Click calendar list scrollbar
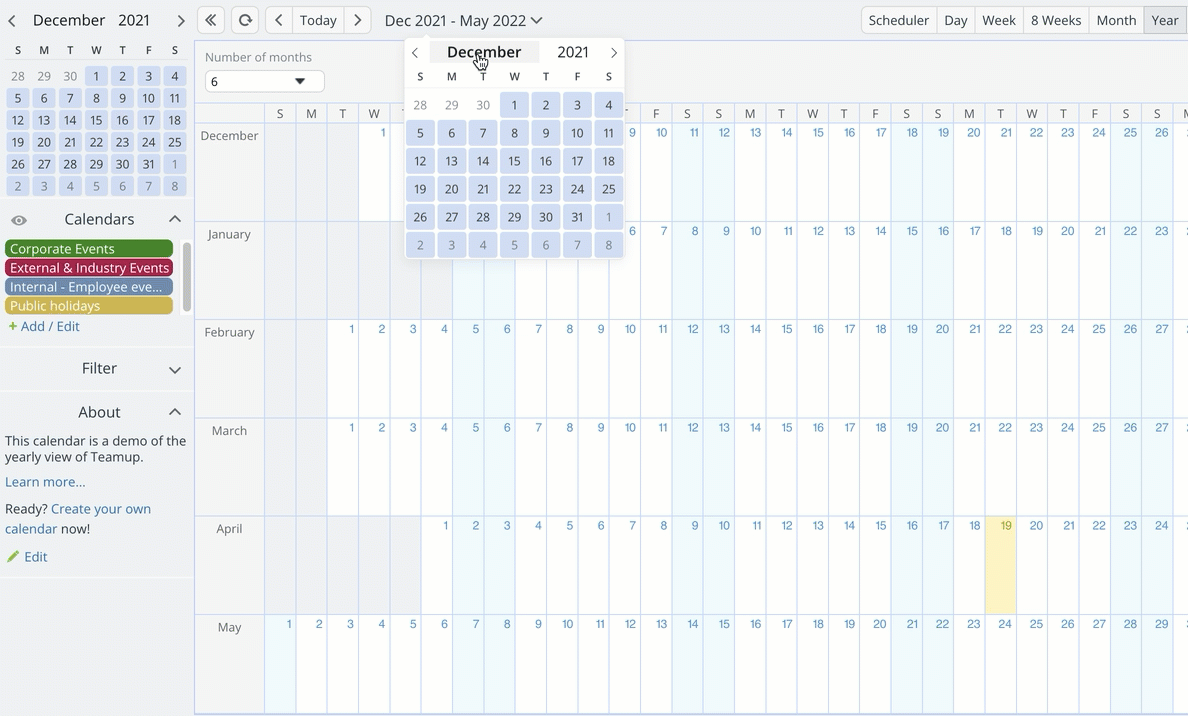This screenshot has width=1188, height=716. tap(186, 277)
